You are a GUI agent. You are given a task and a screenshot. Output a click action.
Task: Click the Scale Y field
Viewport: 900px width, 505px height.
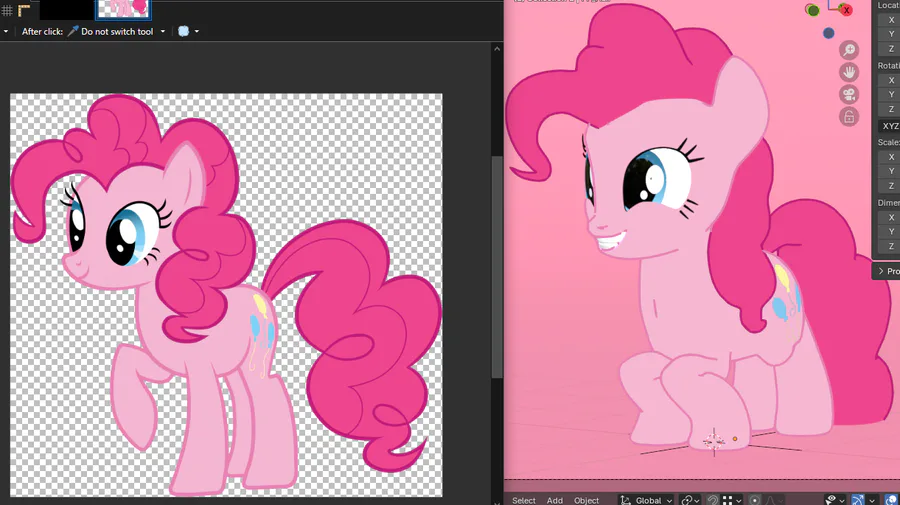point(889,171)
